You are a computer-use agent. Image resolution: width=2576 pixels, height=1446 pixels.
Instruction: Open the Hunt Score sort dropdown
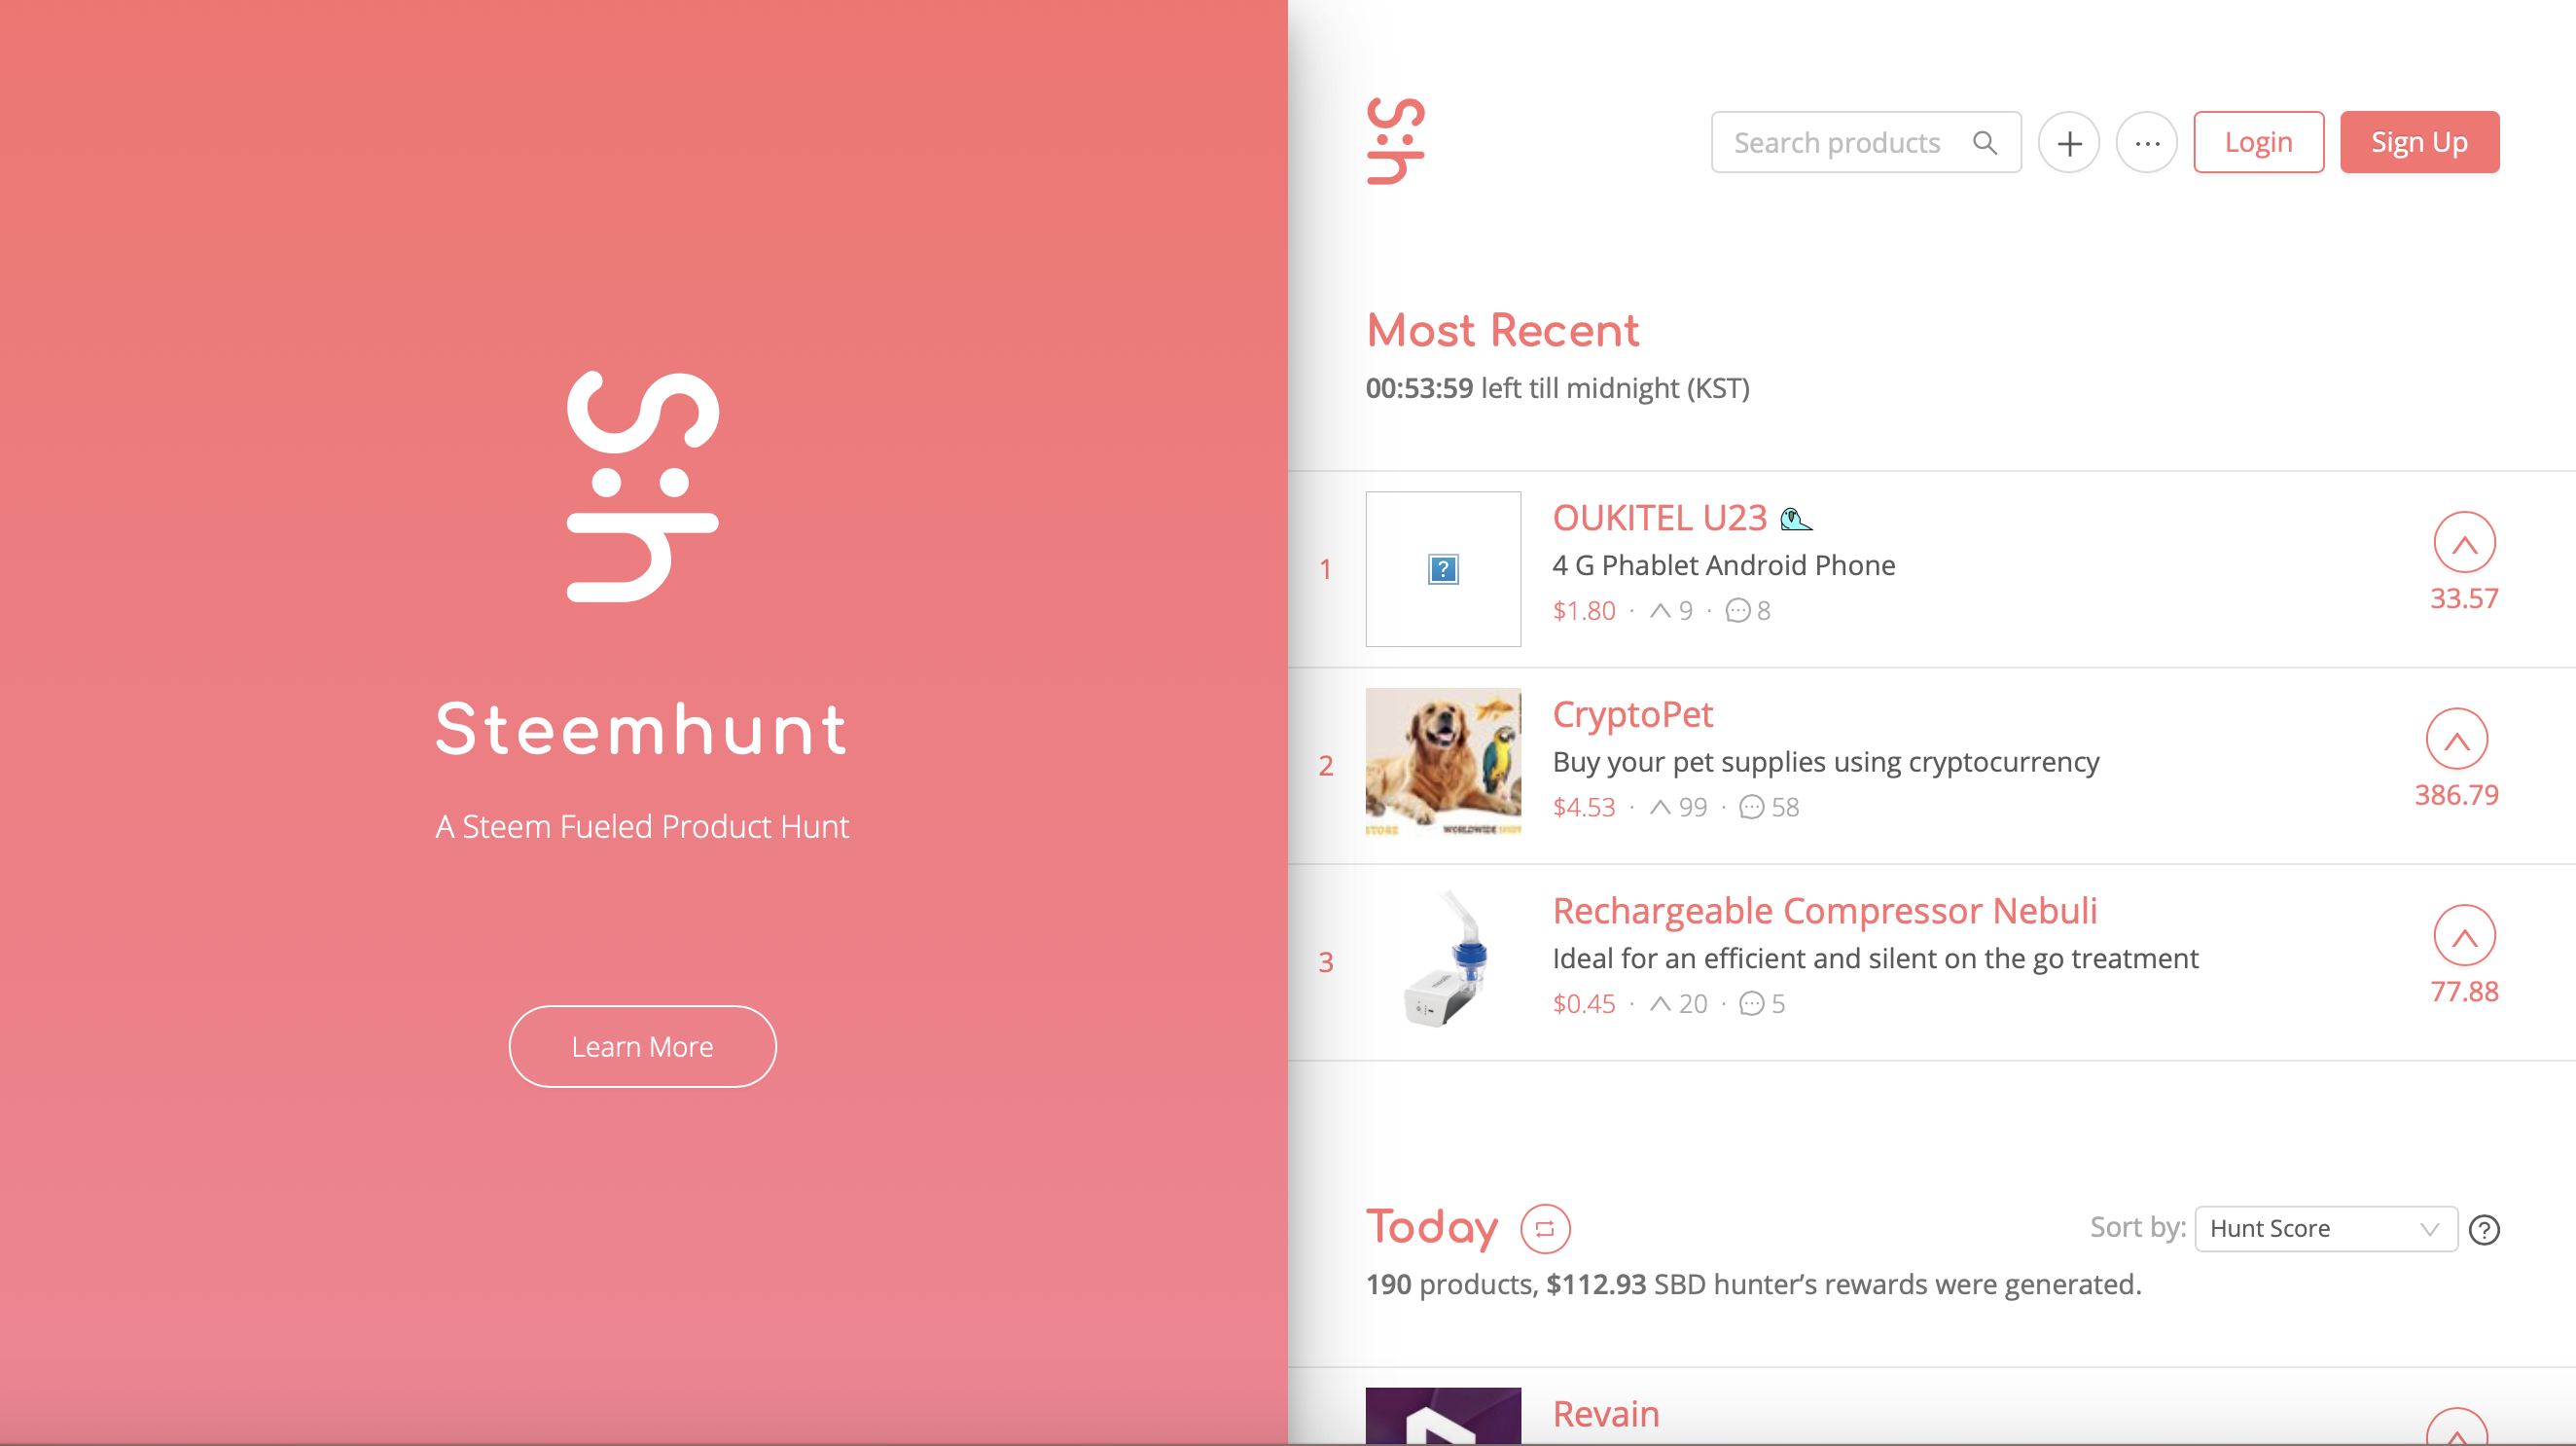[x=2325, y=1229]
